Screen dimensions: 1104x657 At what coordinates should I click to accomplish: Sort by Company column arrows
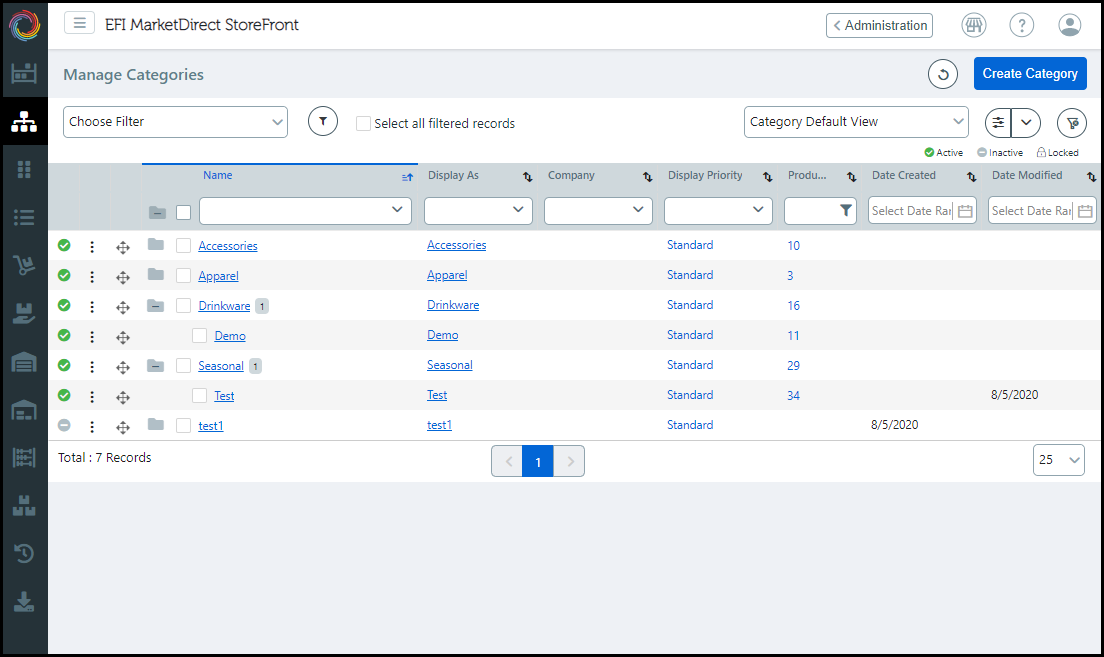click(x=647, y=177)
